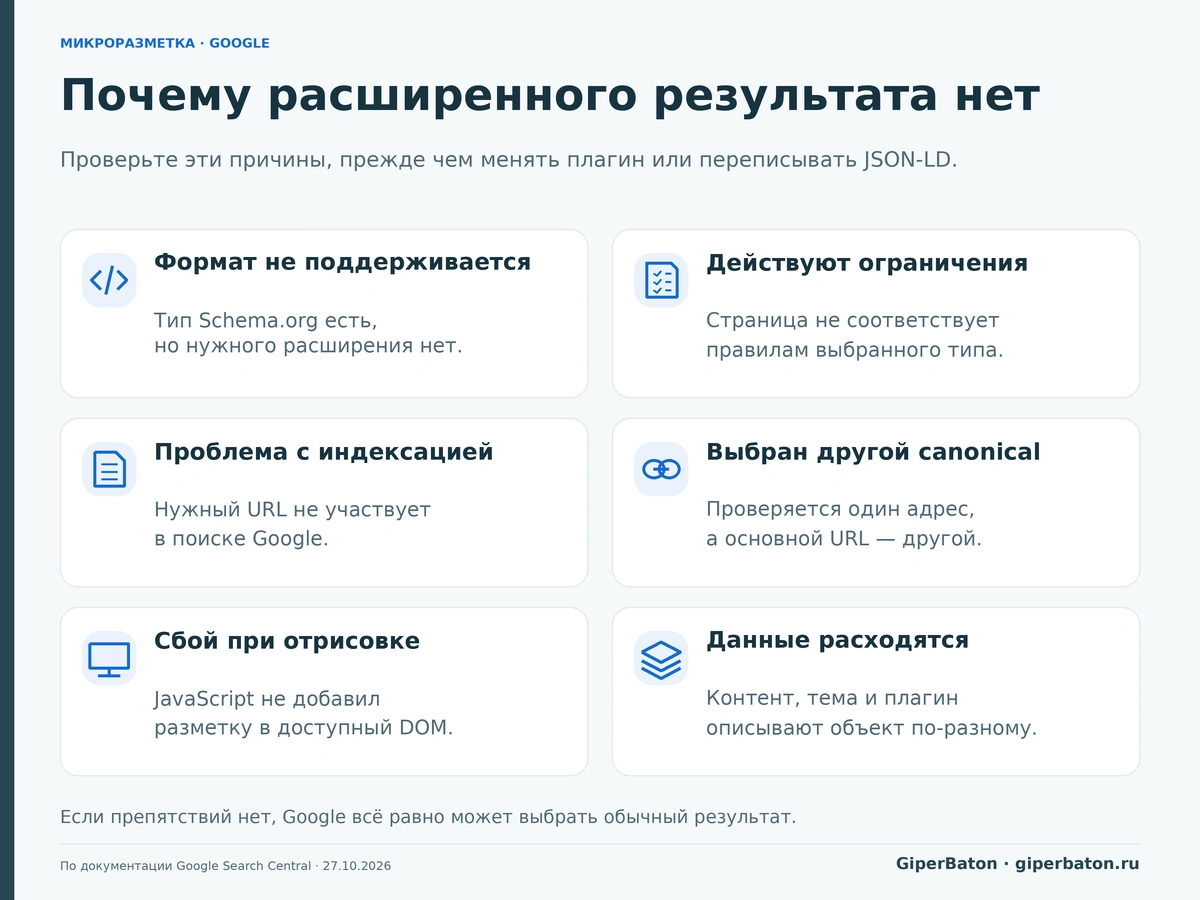The image size is (1200, 900).
Task: Click the text описывают объект по-разному
Action: pos(872,728)
